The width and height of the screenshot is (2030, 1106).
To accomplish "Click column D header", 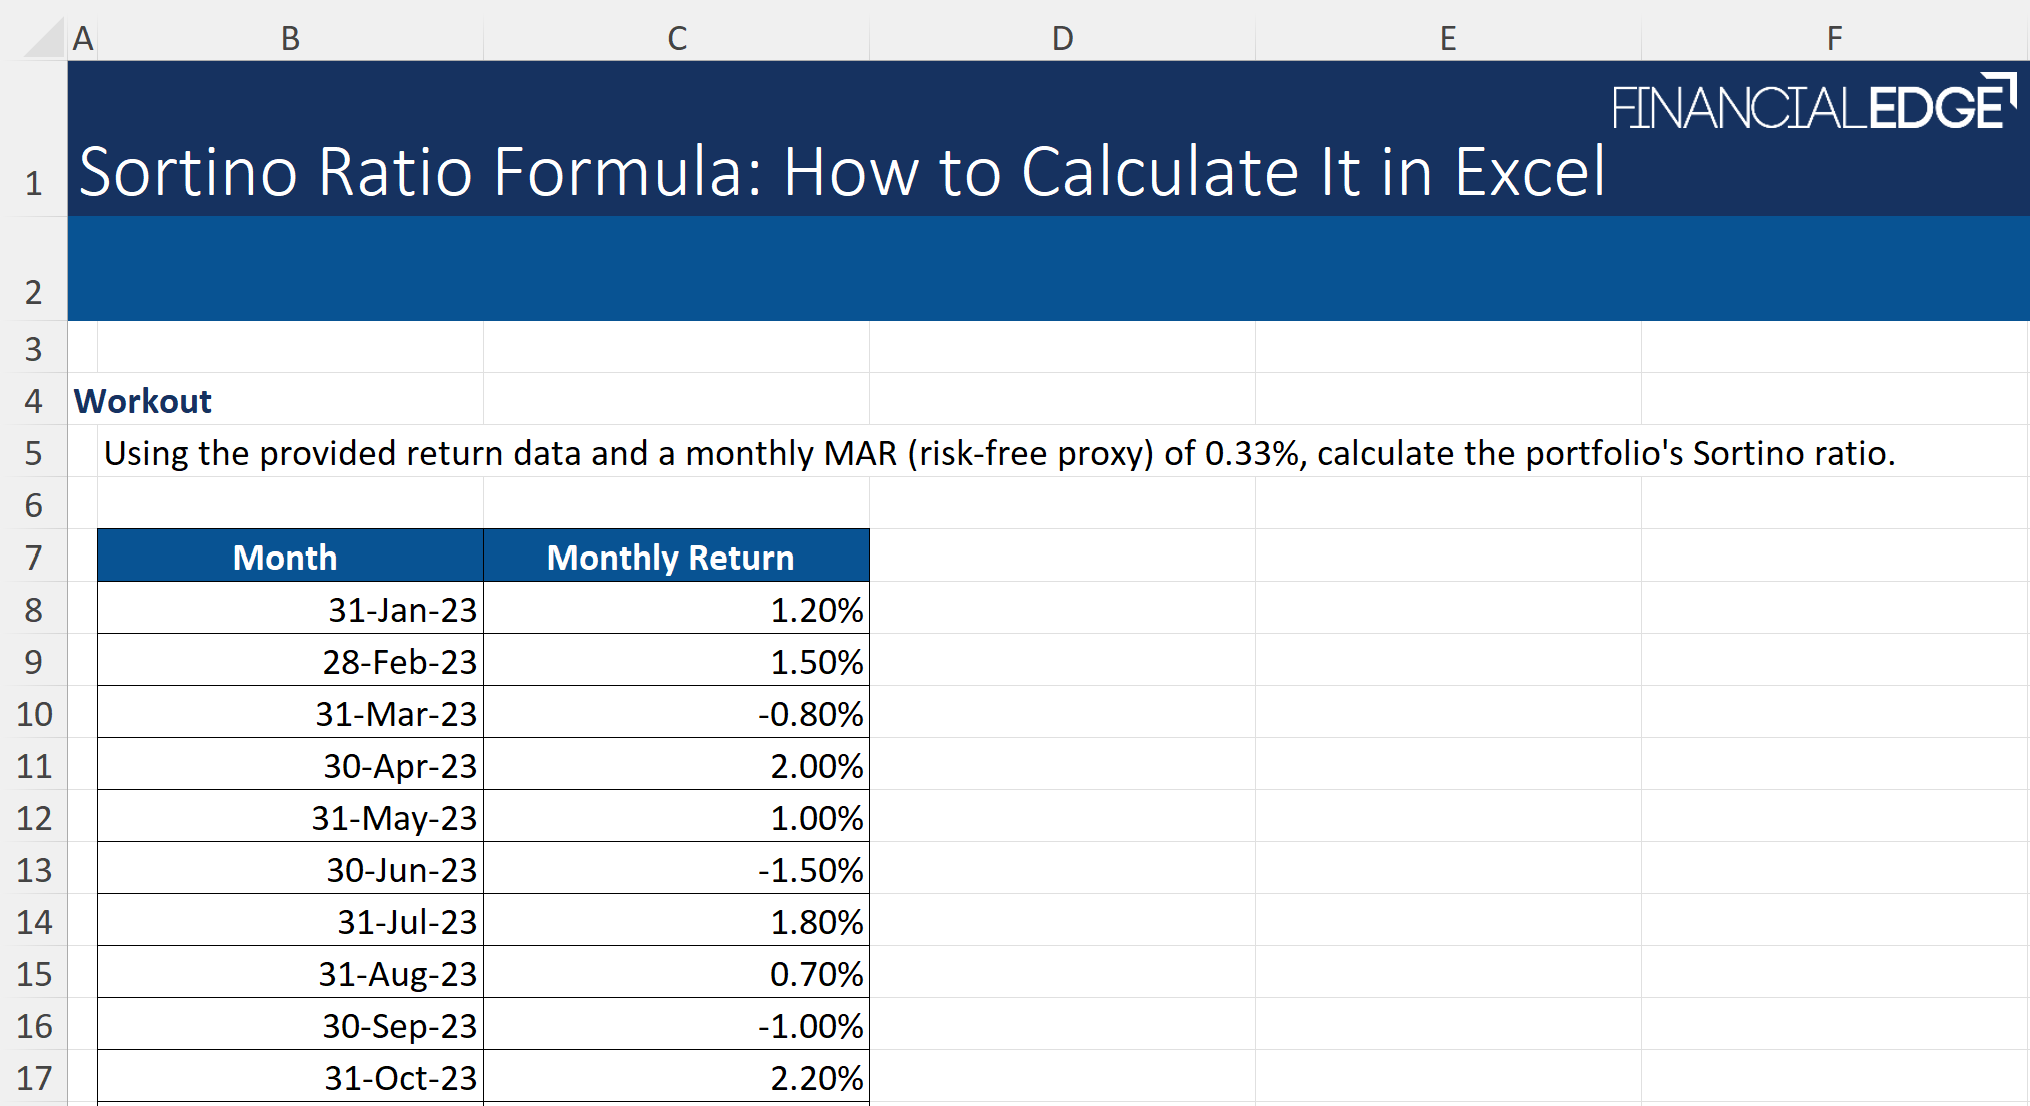I will (1062, 38).
